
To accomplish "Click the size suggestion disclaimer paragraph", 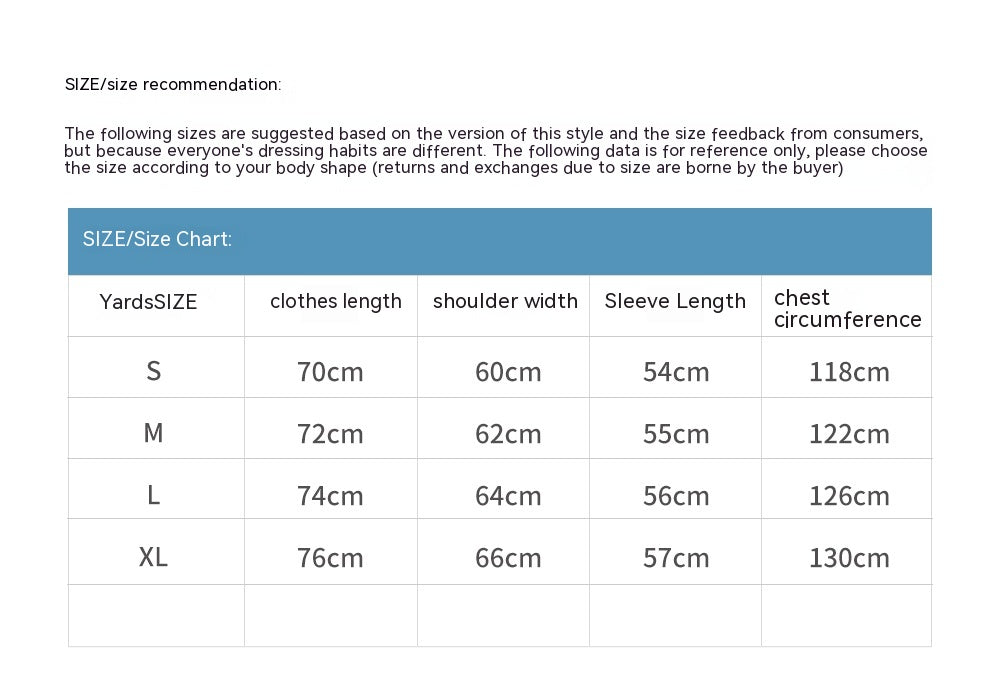I will (x=495, y=151).
